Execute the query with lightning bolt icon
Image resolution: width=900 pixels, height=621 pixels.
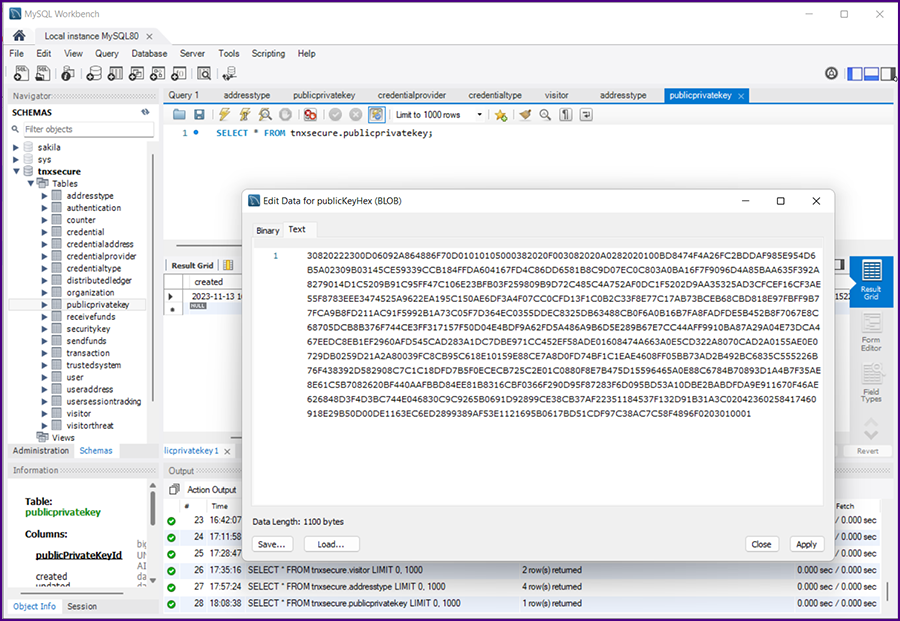coord(224,115)
